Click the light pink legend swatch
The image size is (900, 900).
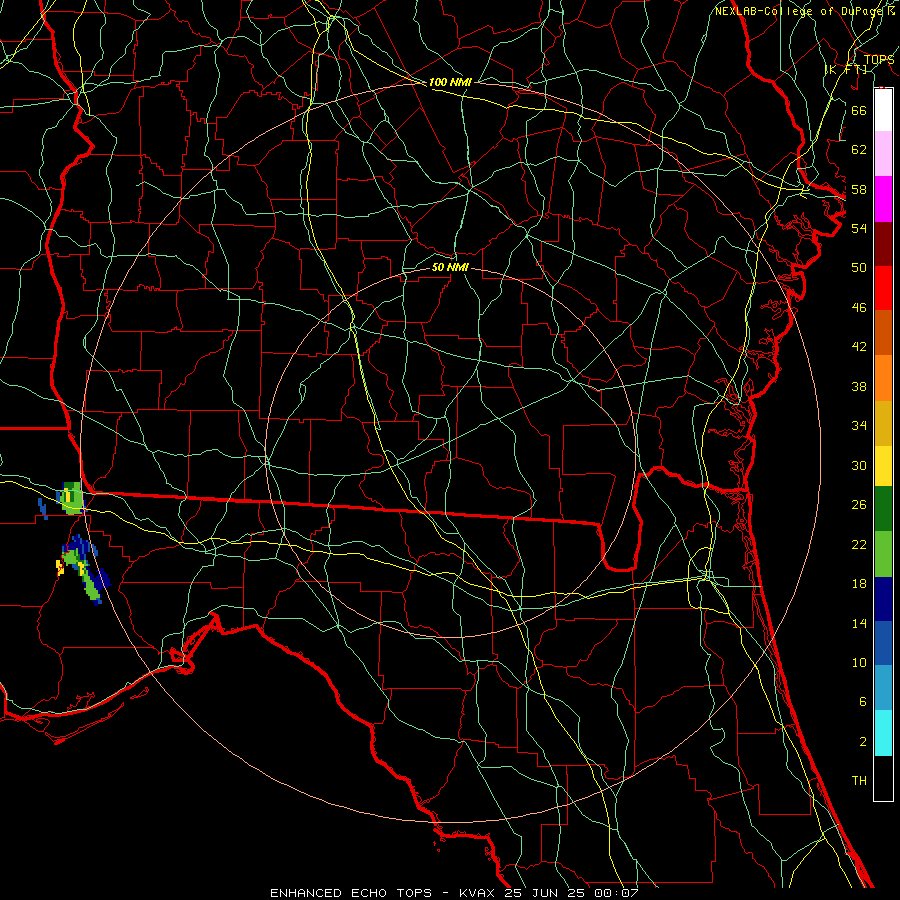(x=883, y=154)
